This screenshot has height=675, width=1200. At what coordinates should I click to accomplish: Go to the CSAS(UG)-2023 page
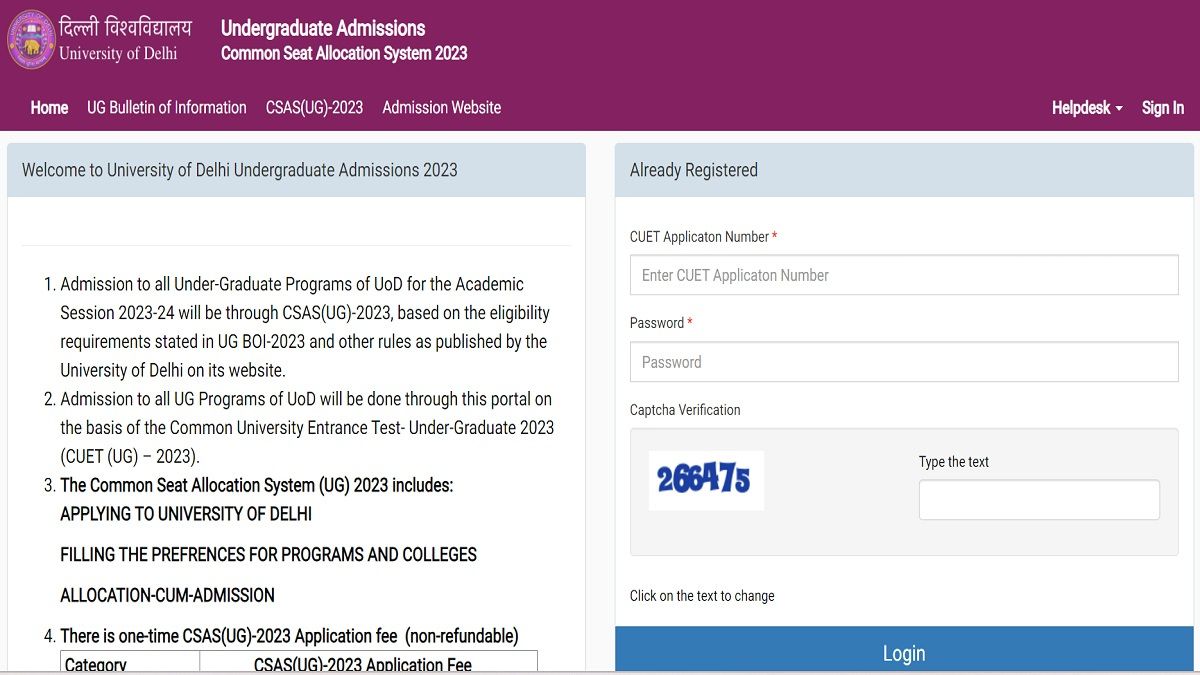tap(314, 107)
